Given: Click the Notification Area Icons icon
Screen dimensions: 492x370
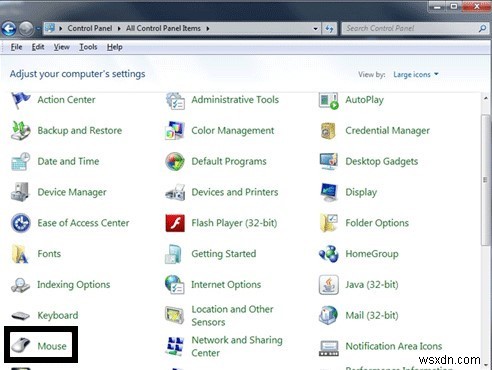Looking at the screenshot, I should click(x=329, y=348).
